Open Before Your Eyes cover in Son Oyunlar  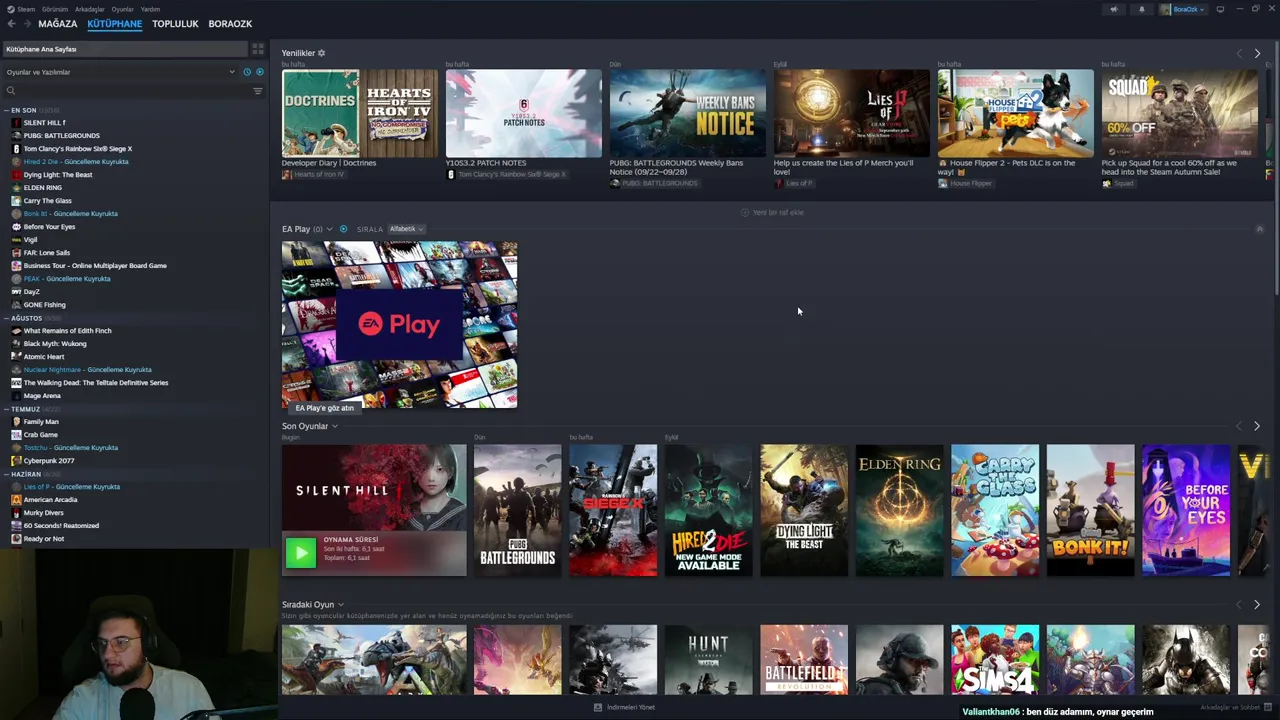point(1186,510)
